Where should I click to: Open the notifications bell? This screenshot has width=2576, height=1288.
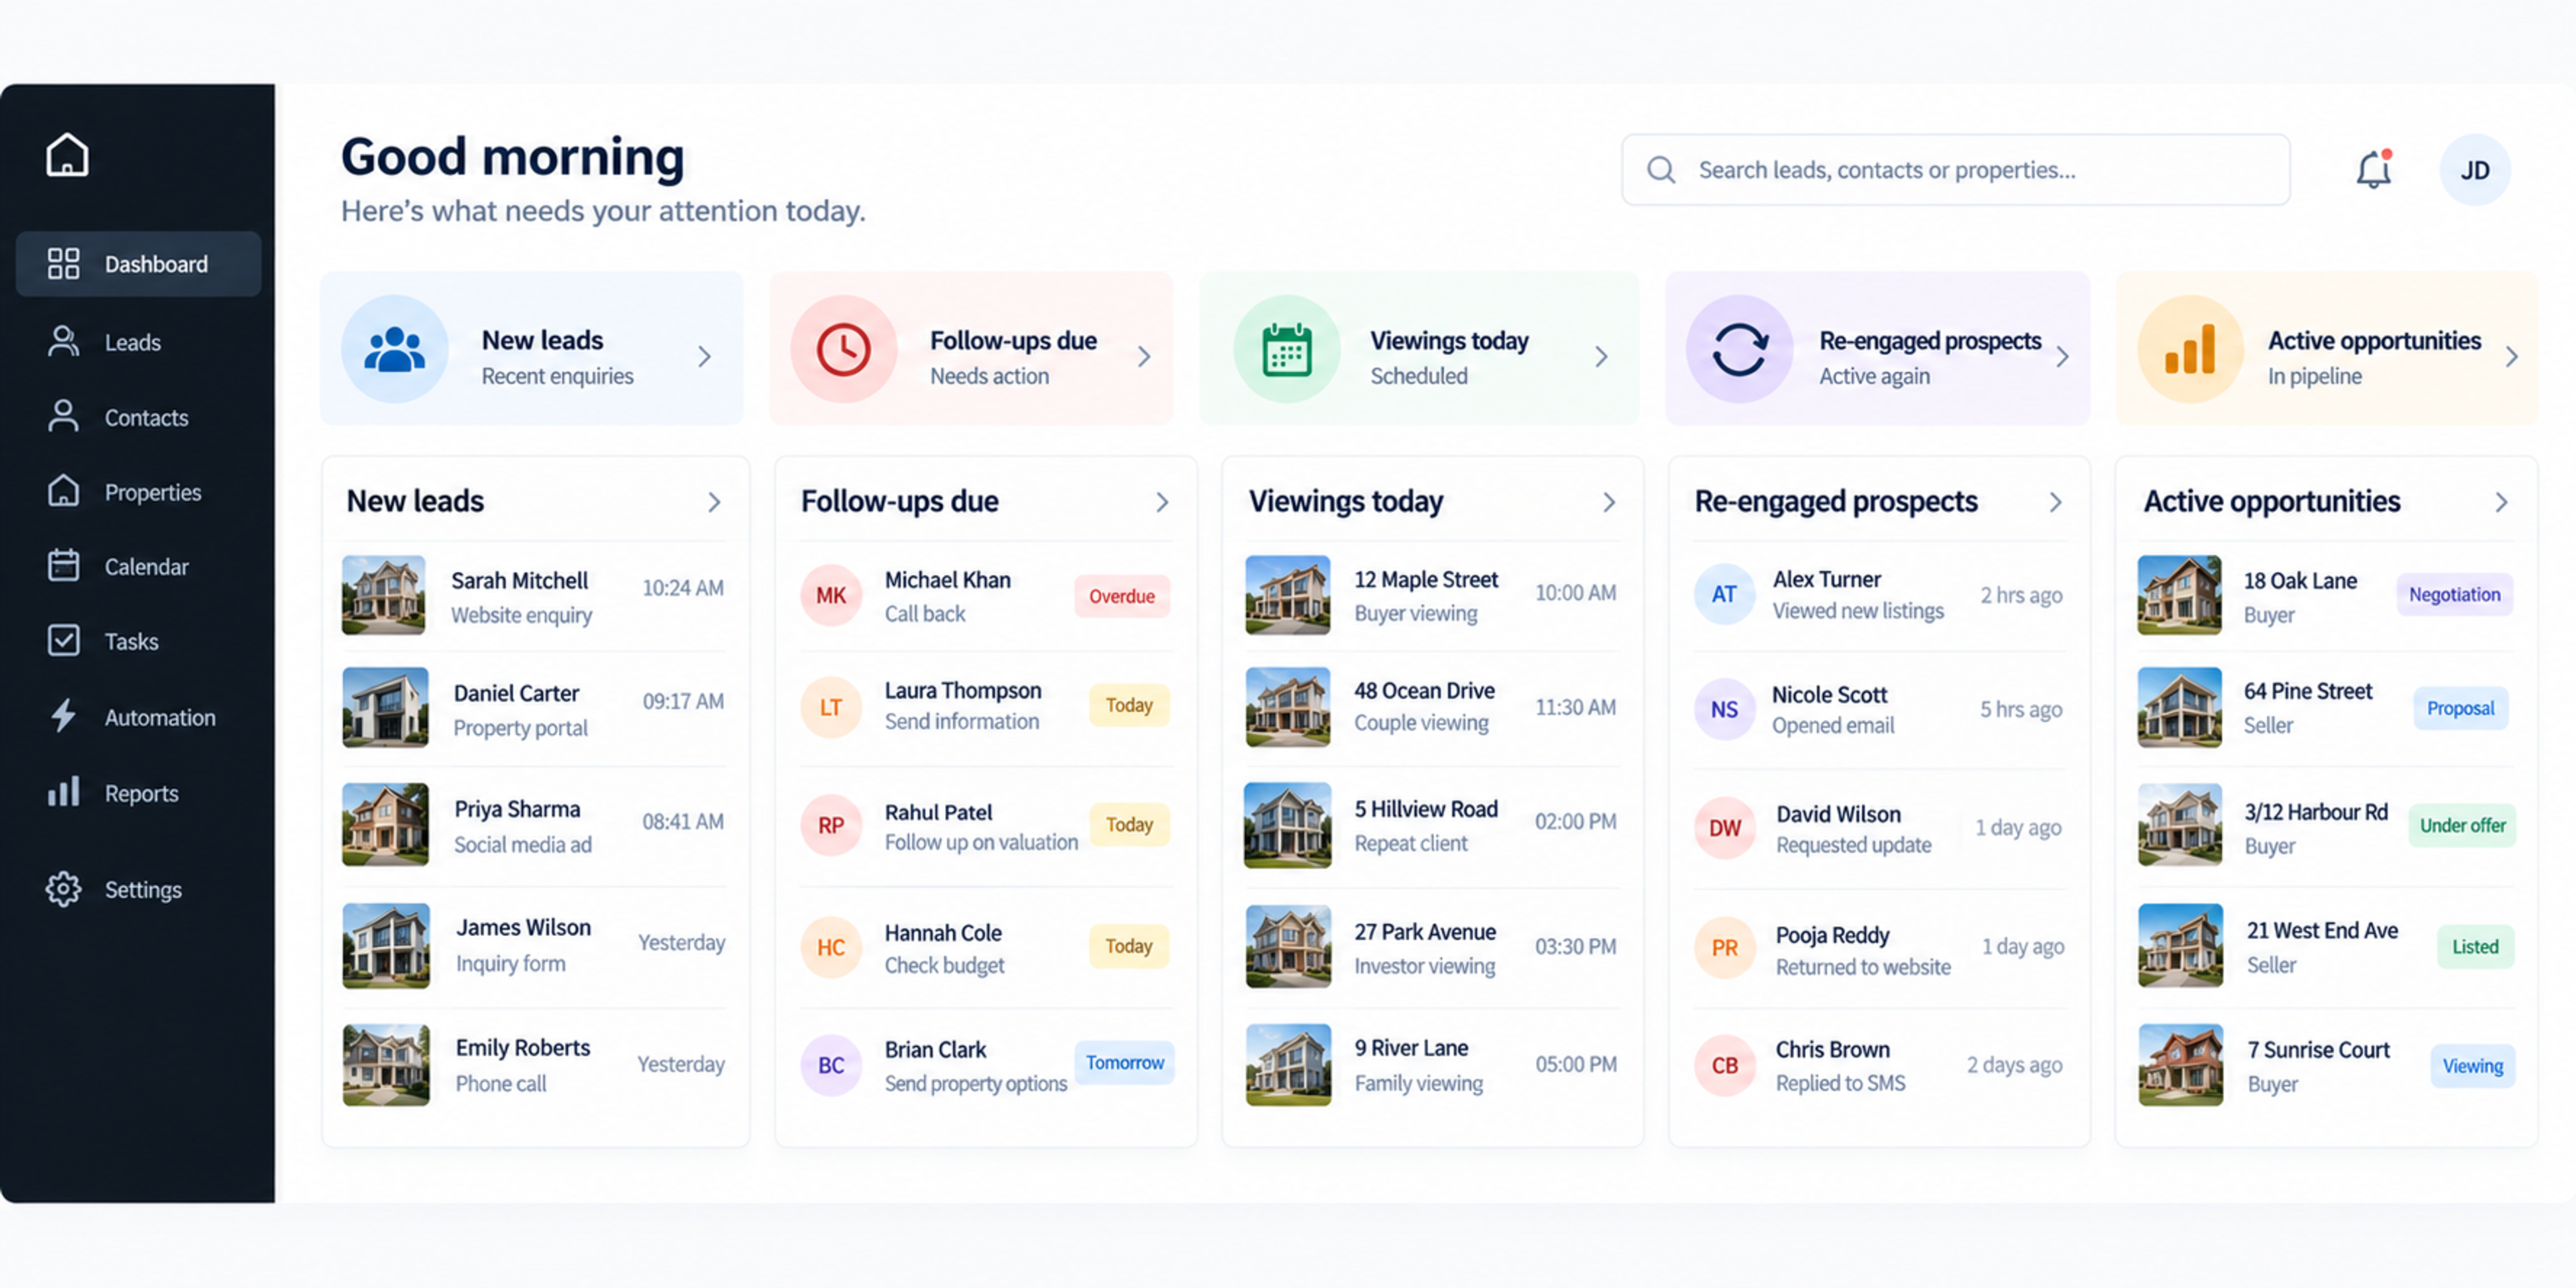point(2373,169)
